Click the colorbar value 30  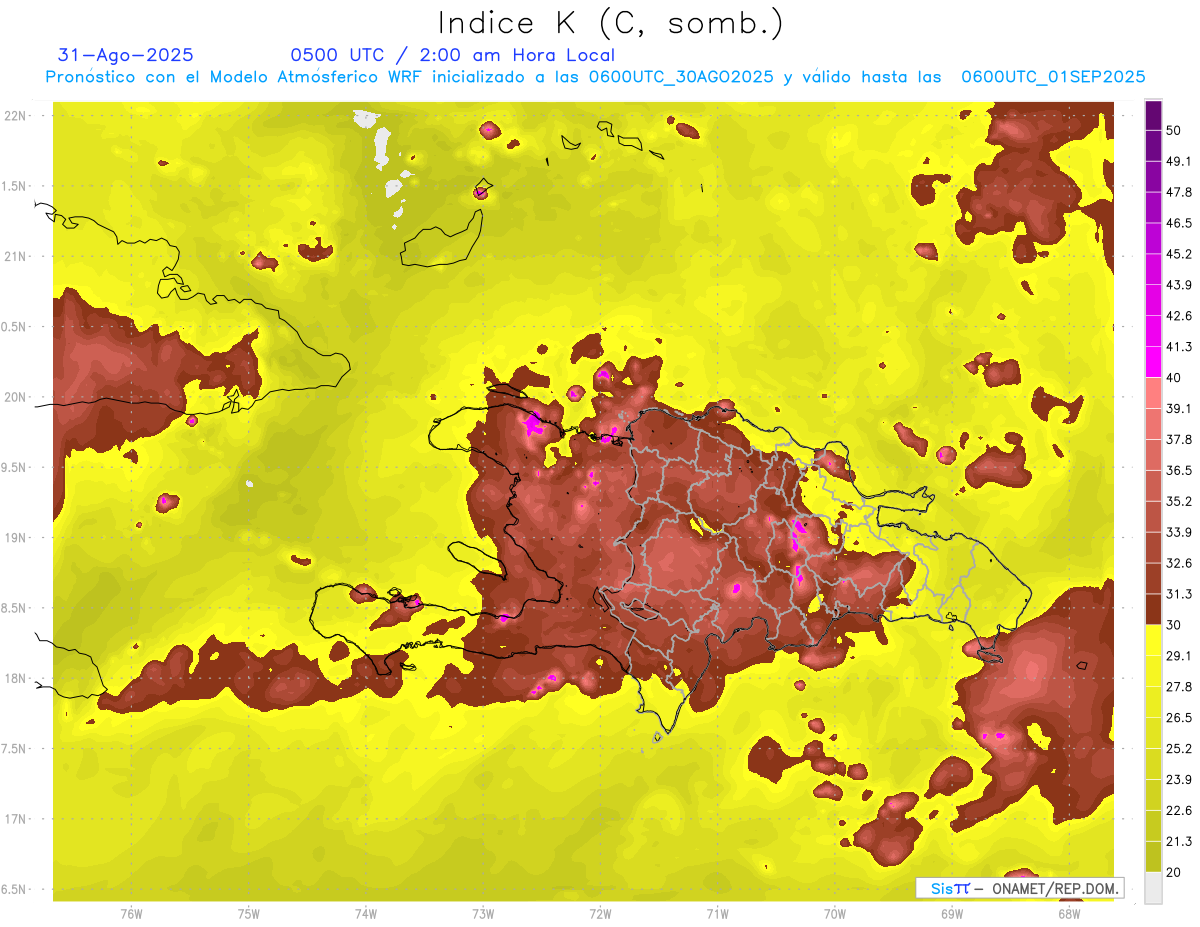[x=1175, y=625]
